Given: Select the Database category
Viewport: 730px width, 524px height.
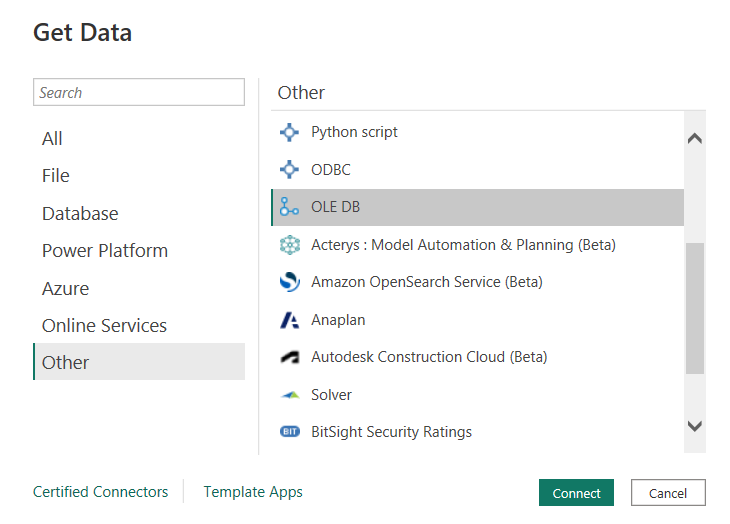Looking at the screenshot, I should [80, 214].
